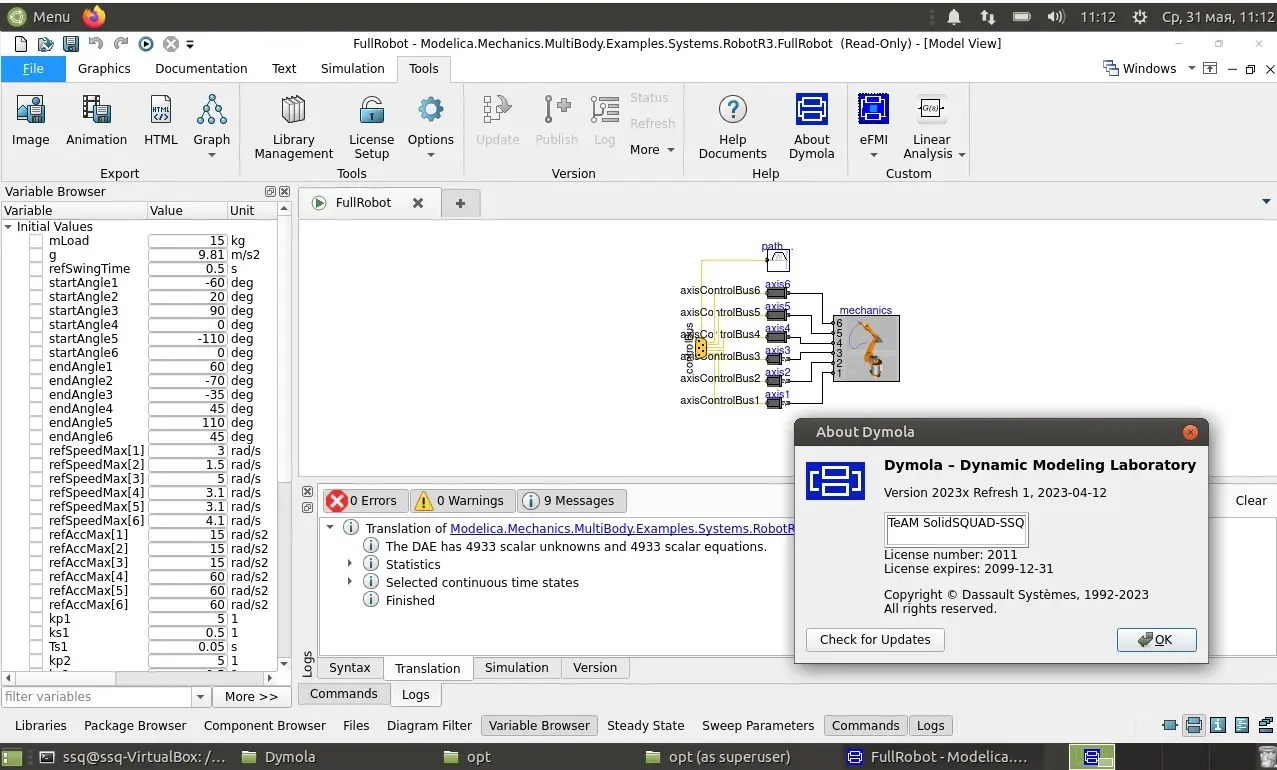Open Help Documents
Viewport: 1277px width, 770px height.
733,127
